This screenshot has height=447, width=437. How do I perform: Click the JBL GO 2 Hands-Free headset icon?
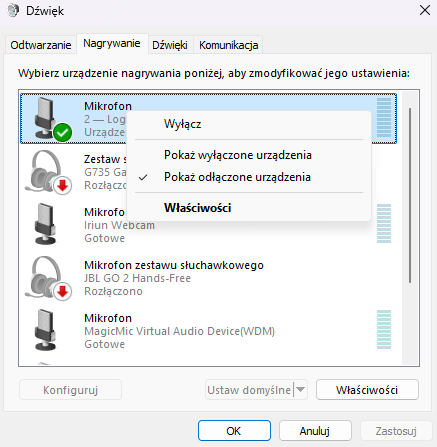click(x=48, y=278)
